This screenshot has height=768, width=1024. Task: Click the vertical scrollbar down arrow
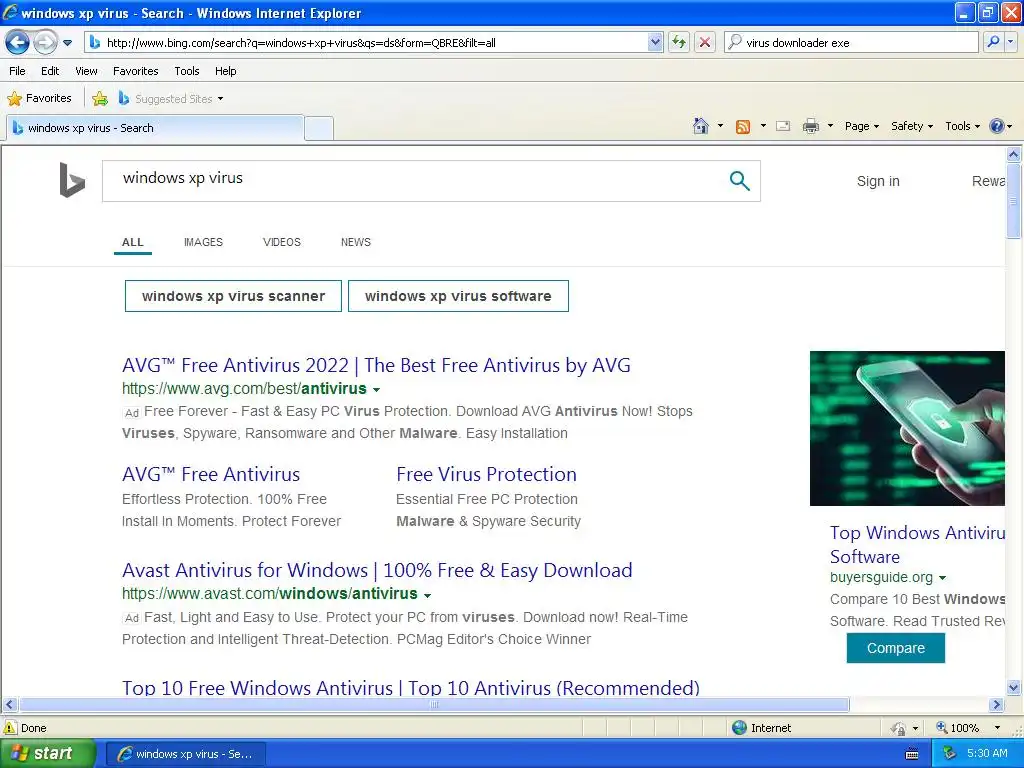click(x=1014, y=687)
